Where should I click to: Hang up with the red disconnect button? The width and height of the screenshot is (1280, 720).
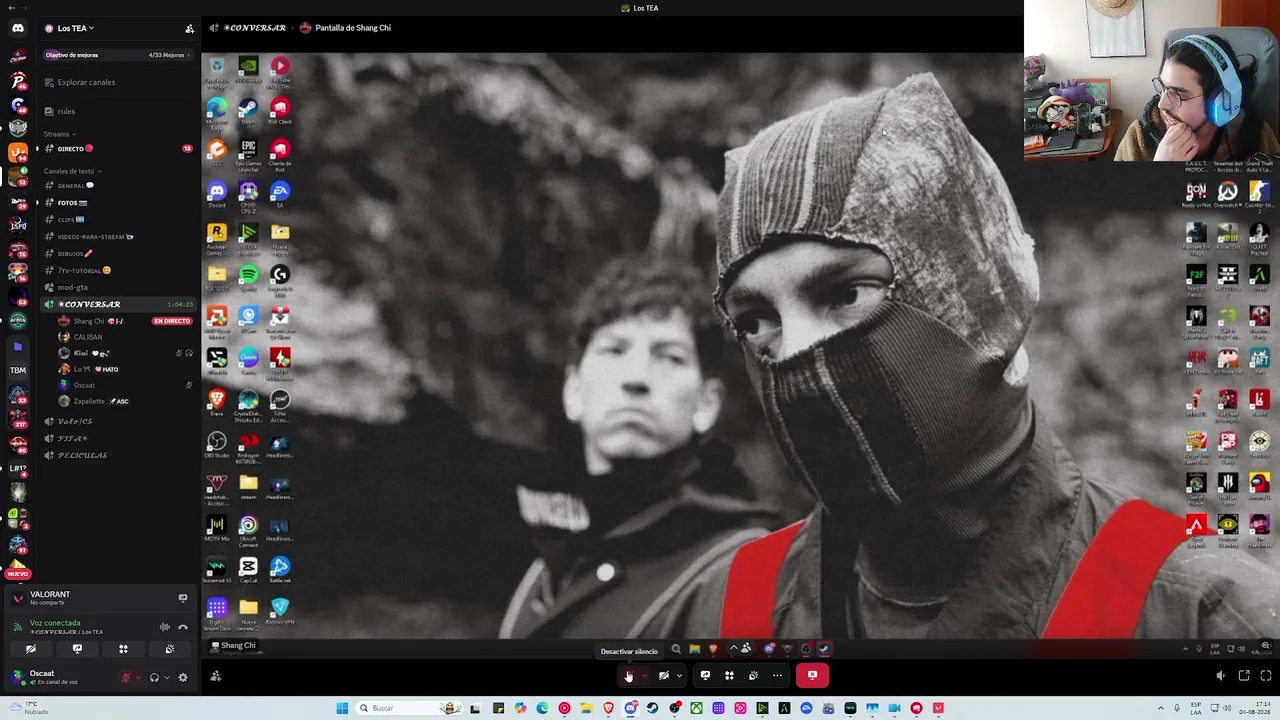pos(812,675)
